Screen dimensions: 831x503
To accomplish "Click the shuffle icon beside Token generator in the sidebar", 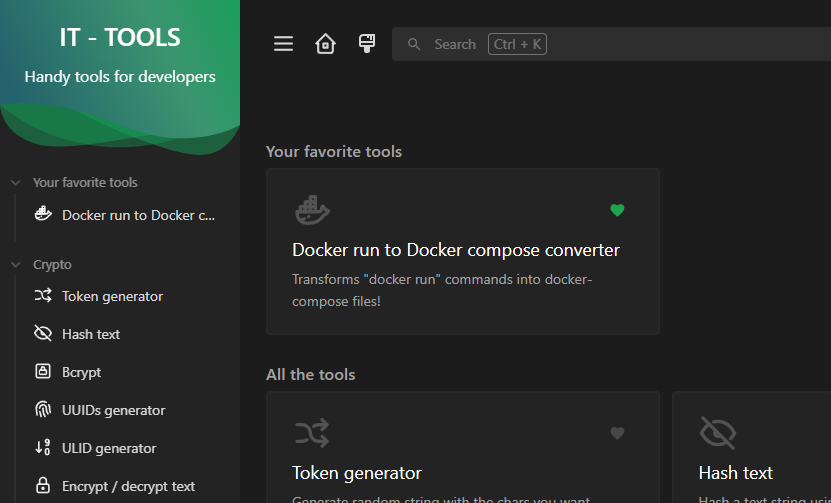I will [43, 295].
